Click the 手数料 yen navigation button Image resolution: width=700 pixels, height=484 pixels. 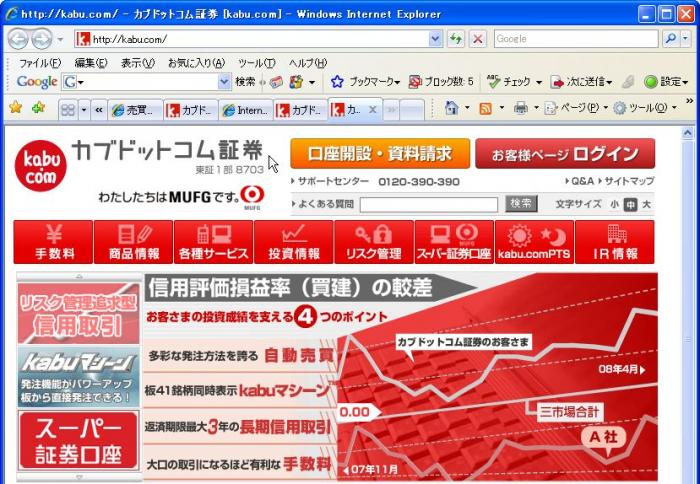(53, 242)
